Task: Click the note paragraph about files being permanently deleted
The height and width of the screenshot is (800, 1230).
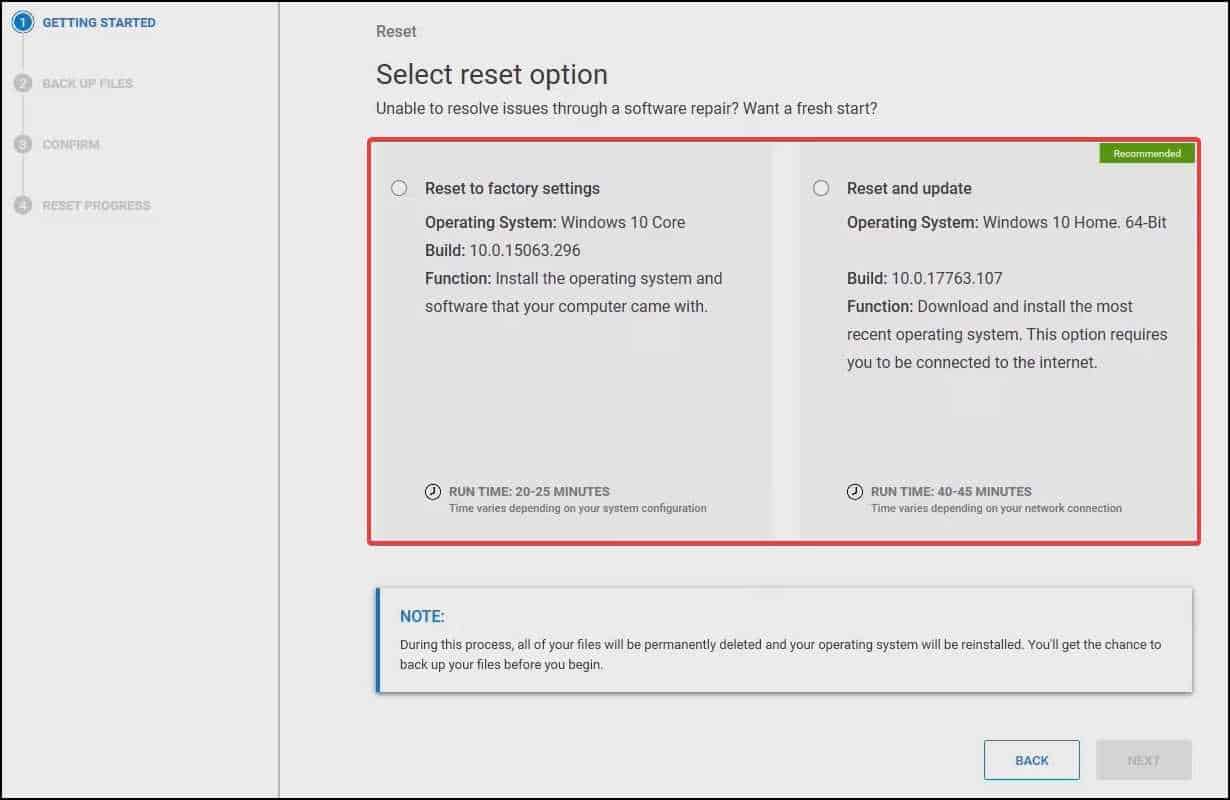Action: (x=780, y=654)
